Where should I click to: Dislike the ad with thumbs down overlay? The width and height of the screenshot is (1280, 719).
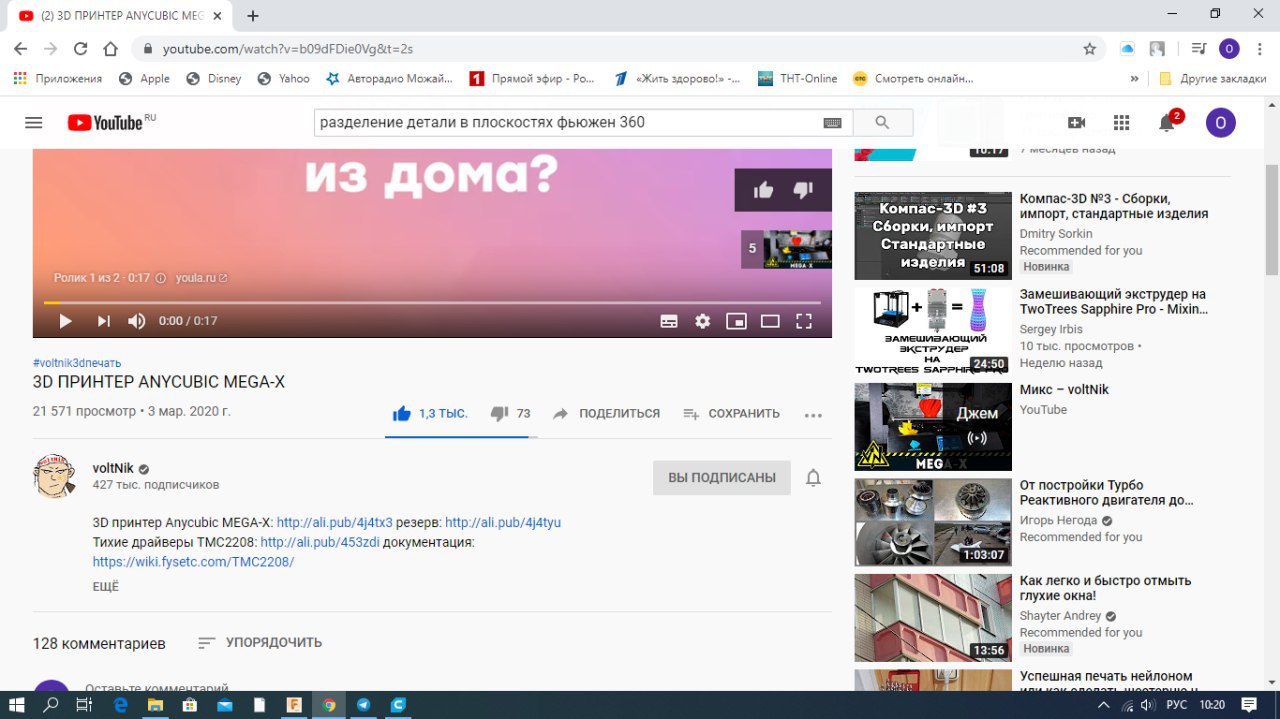[x=803, y=190]
